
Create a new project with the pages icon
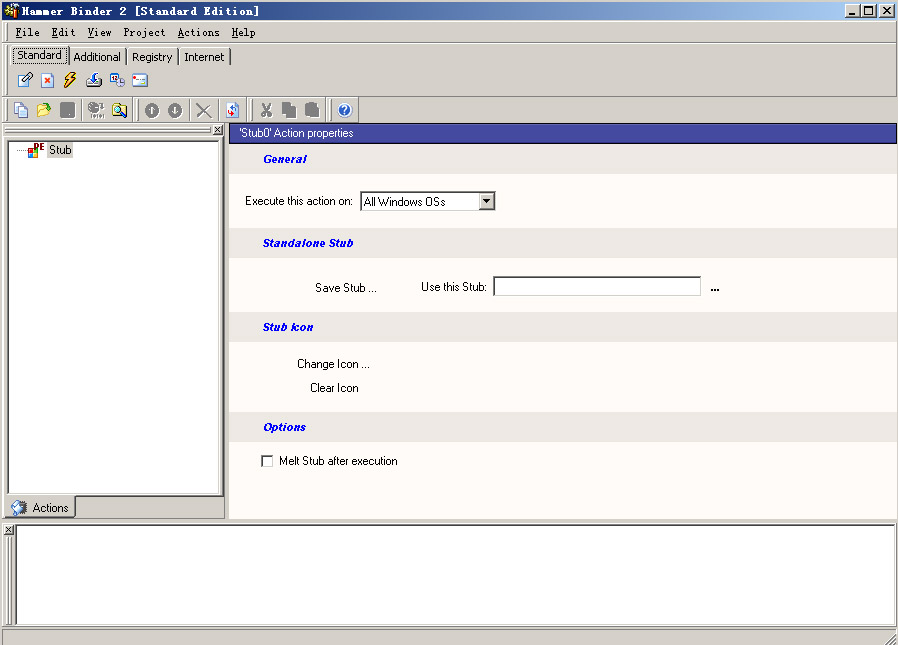point(21,110)
